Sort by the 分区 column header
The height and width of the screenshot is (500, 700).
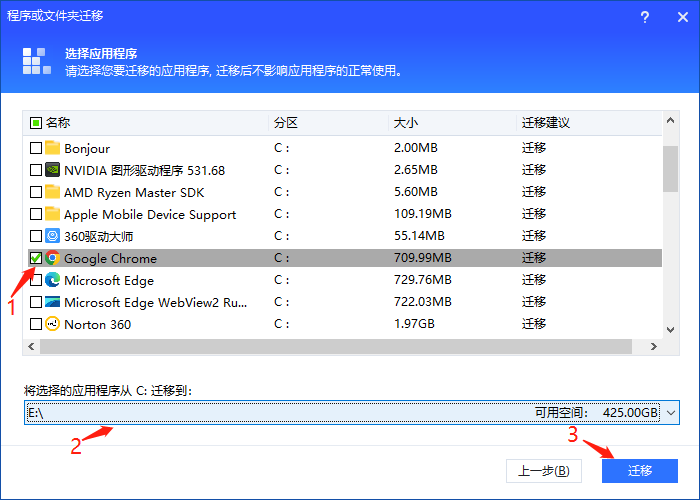(286, 123)
